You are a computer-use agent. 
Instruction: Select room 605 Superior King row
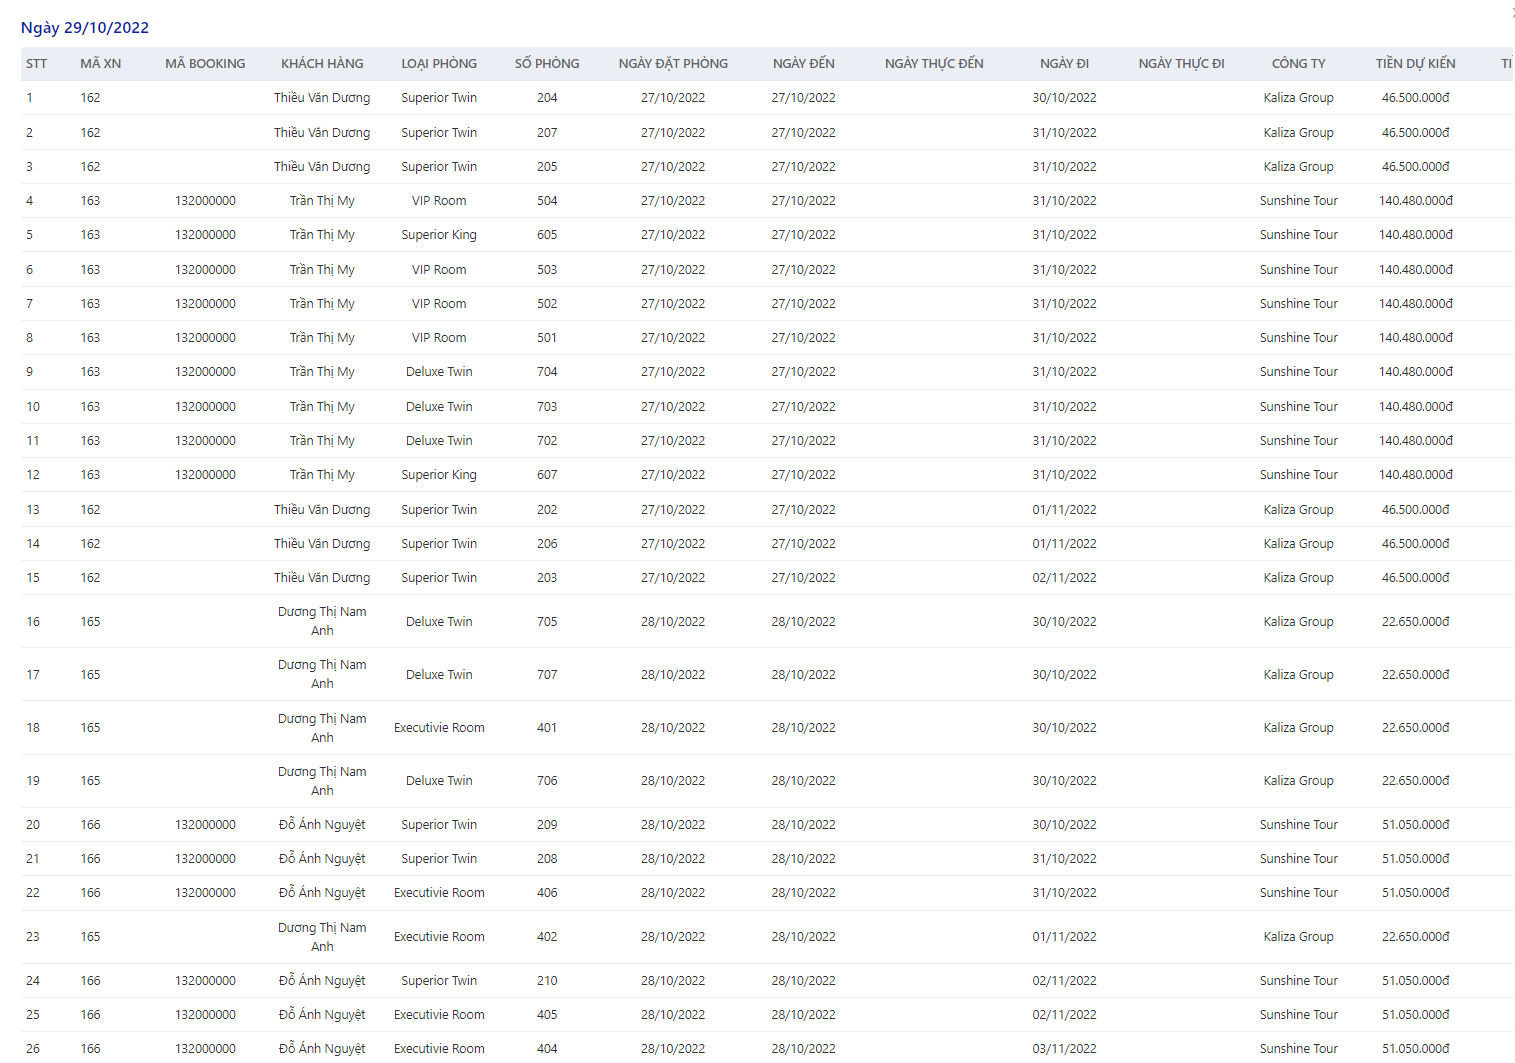766,235
